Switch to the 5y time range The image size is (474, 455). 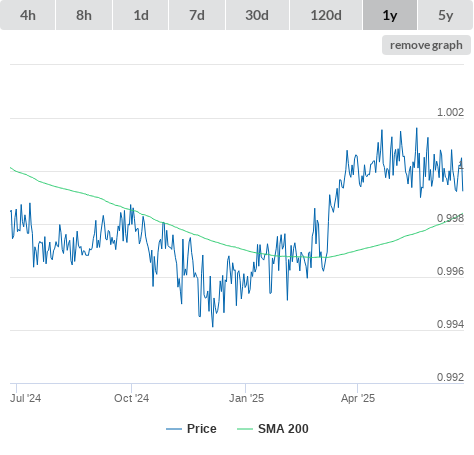(x=446, y=15)
